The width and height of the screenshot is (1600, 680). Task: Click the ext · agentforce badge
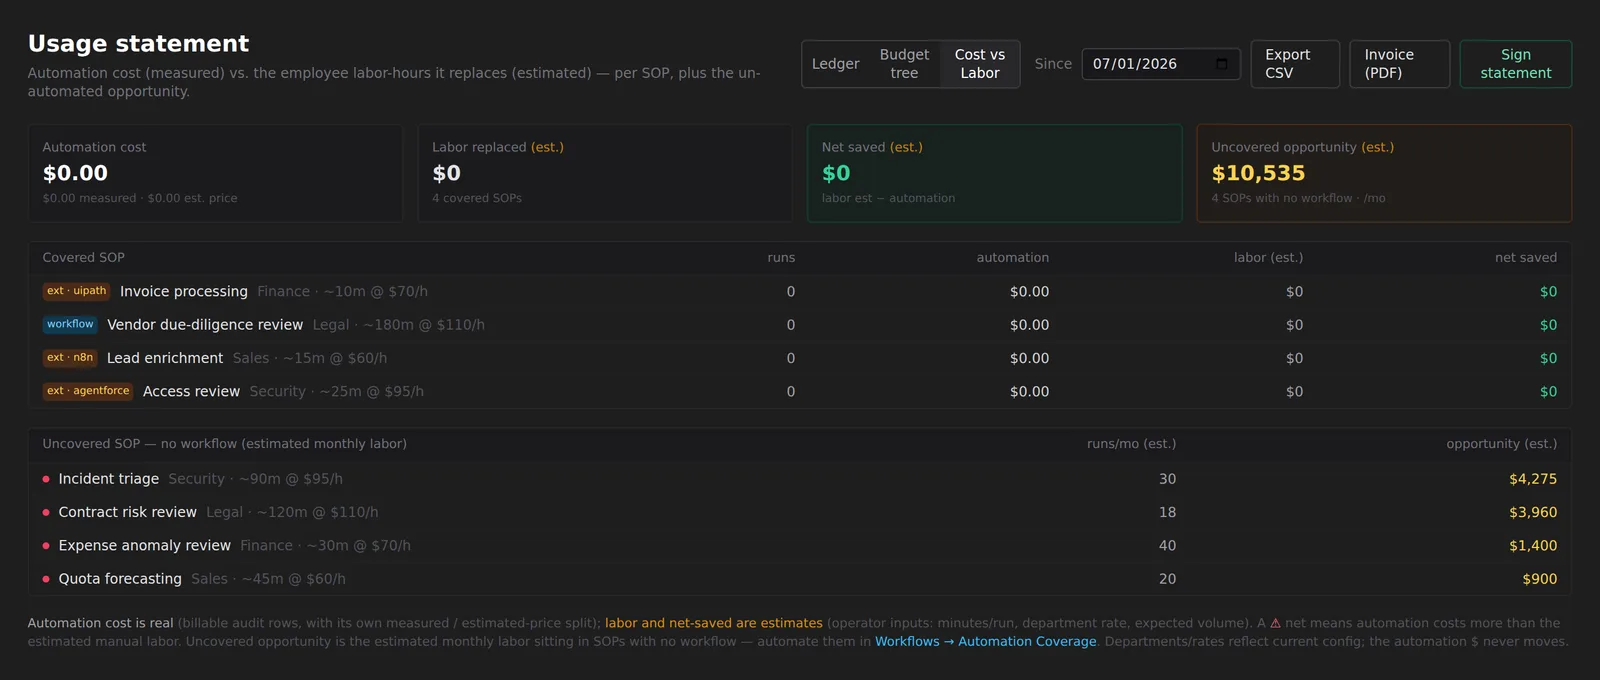point(88,391)
